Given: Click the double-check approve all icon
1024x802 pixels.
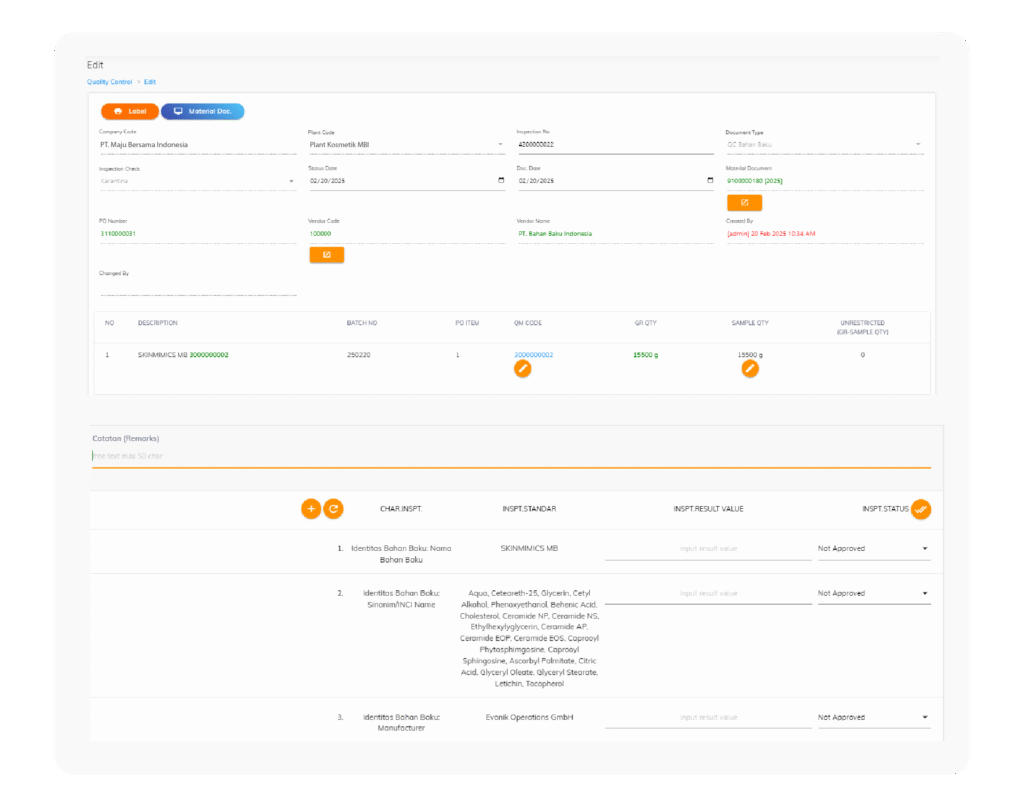Looking at the screenshot, I should pos(921,509).
